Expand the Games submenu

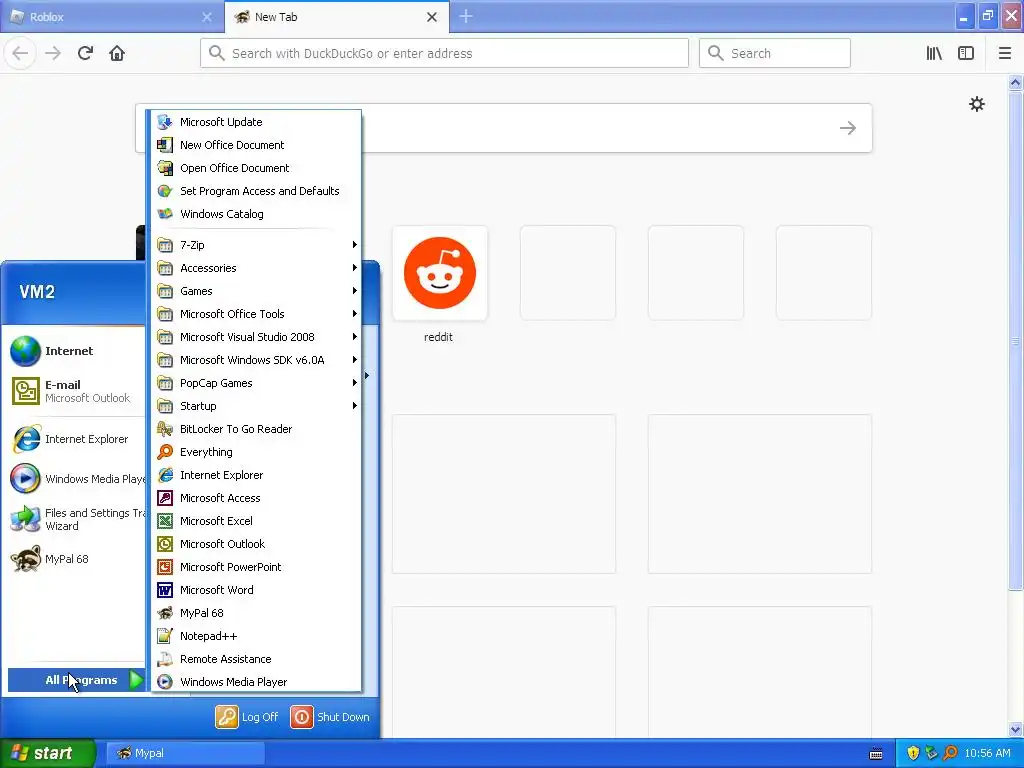(256, 291)
